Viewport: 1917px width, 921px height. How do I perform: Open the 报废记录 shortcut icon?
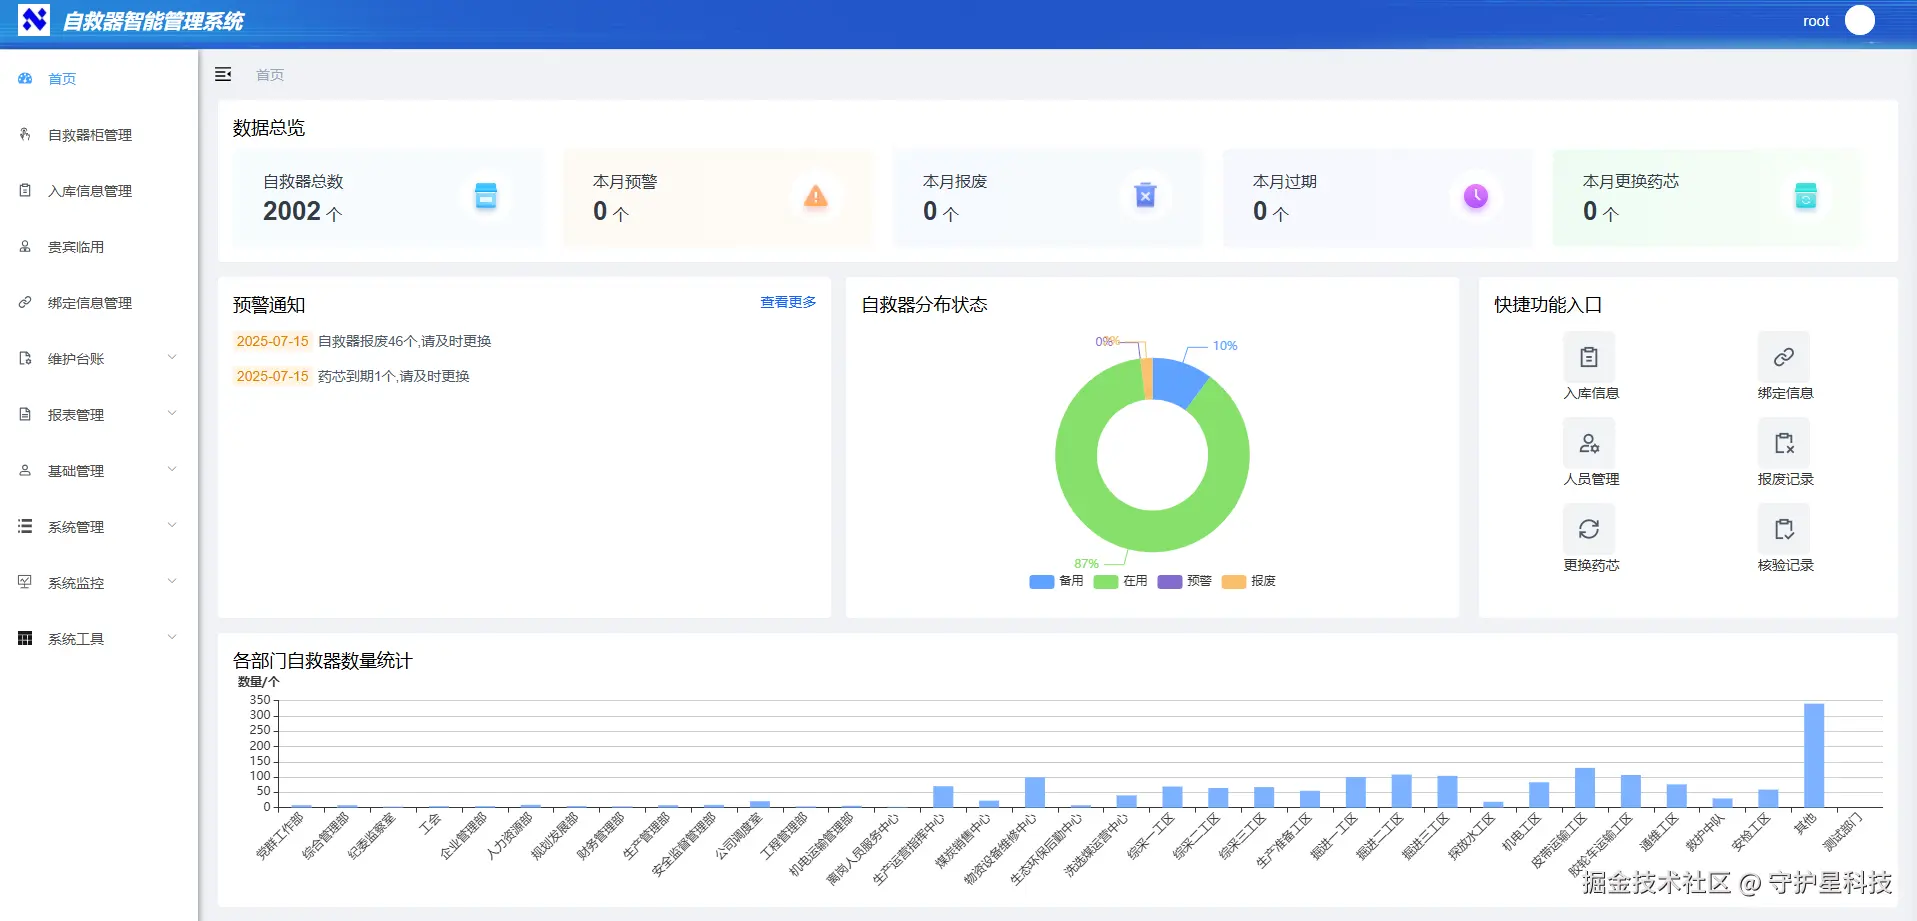point(1784,443)
